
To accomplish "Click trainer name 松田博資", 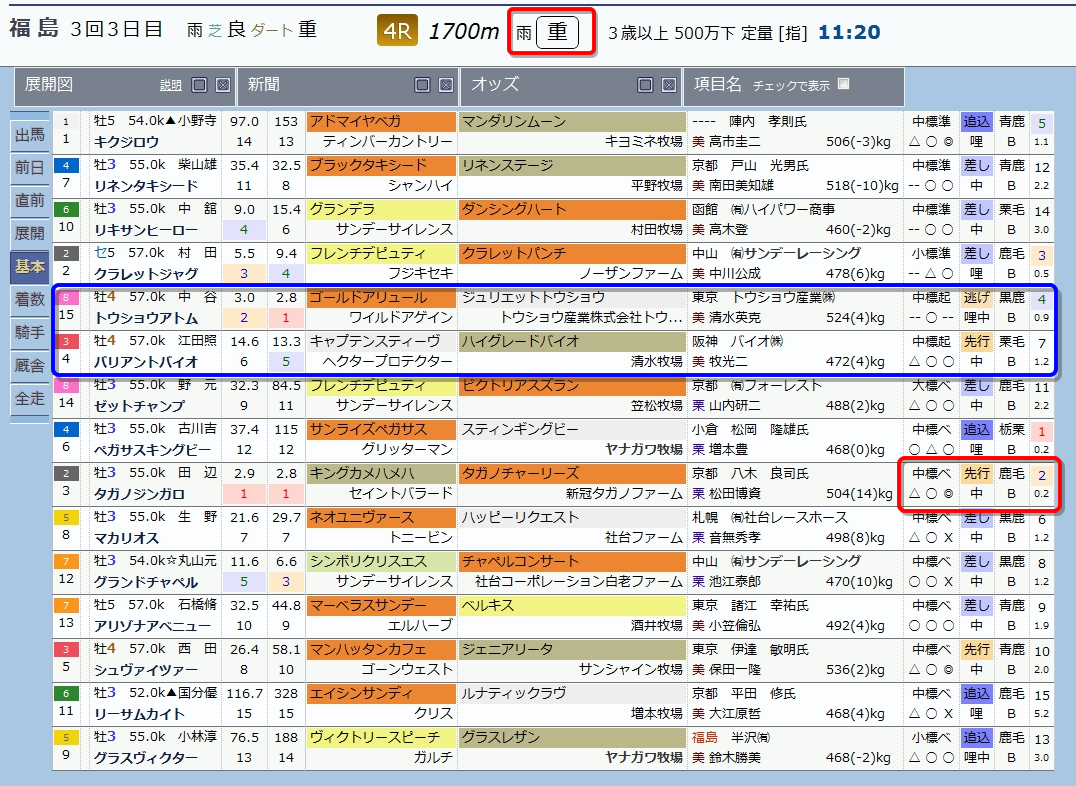I will click(x=735, y=493).
